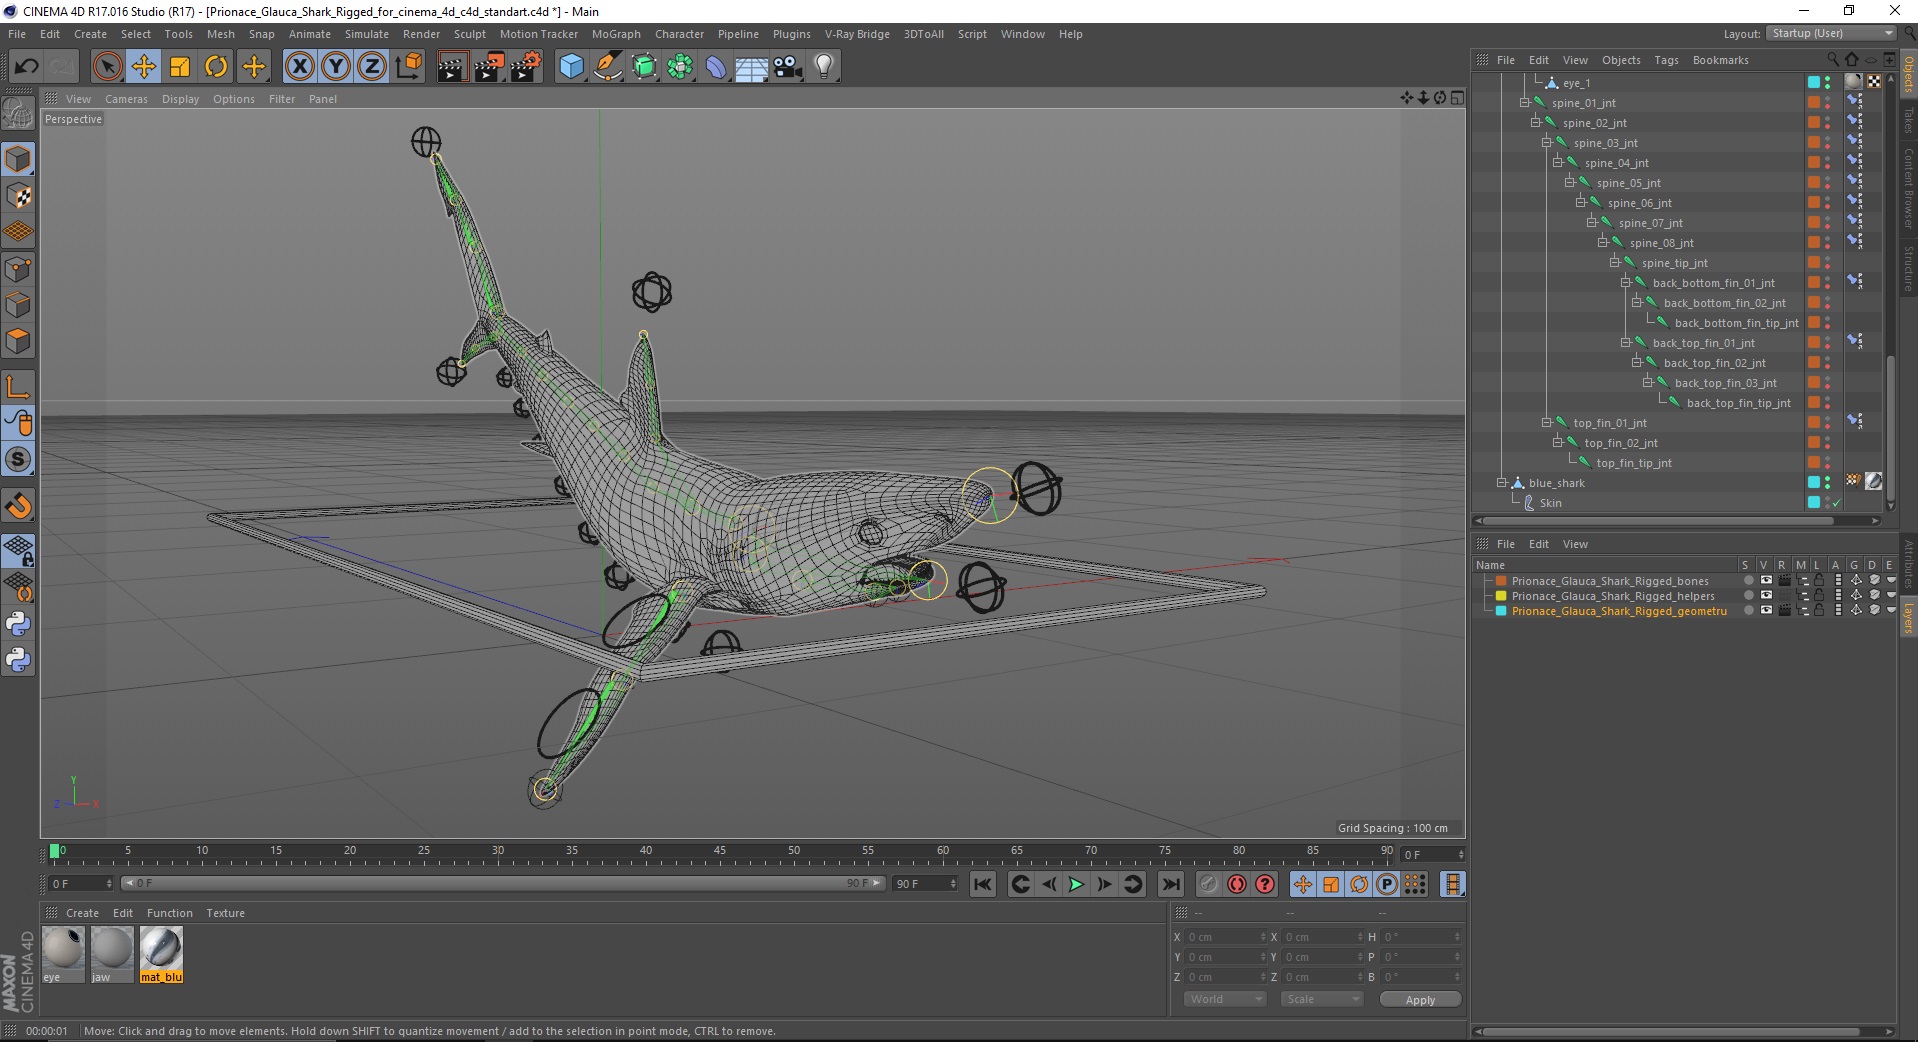Click first Python script icon
Image resolution: width=1918 pixels, height=1042 pixels.
pos(18,624)
